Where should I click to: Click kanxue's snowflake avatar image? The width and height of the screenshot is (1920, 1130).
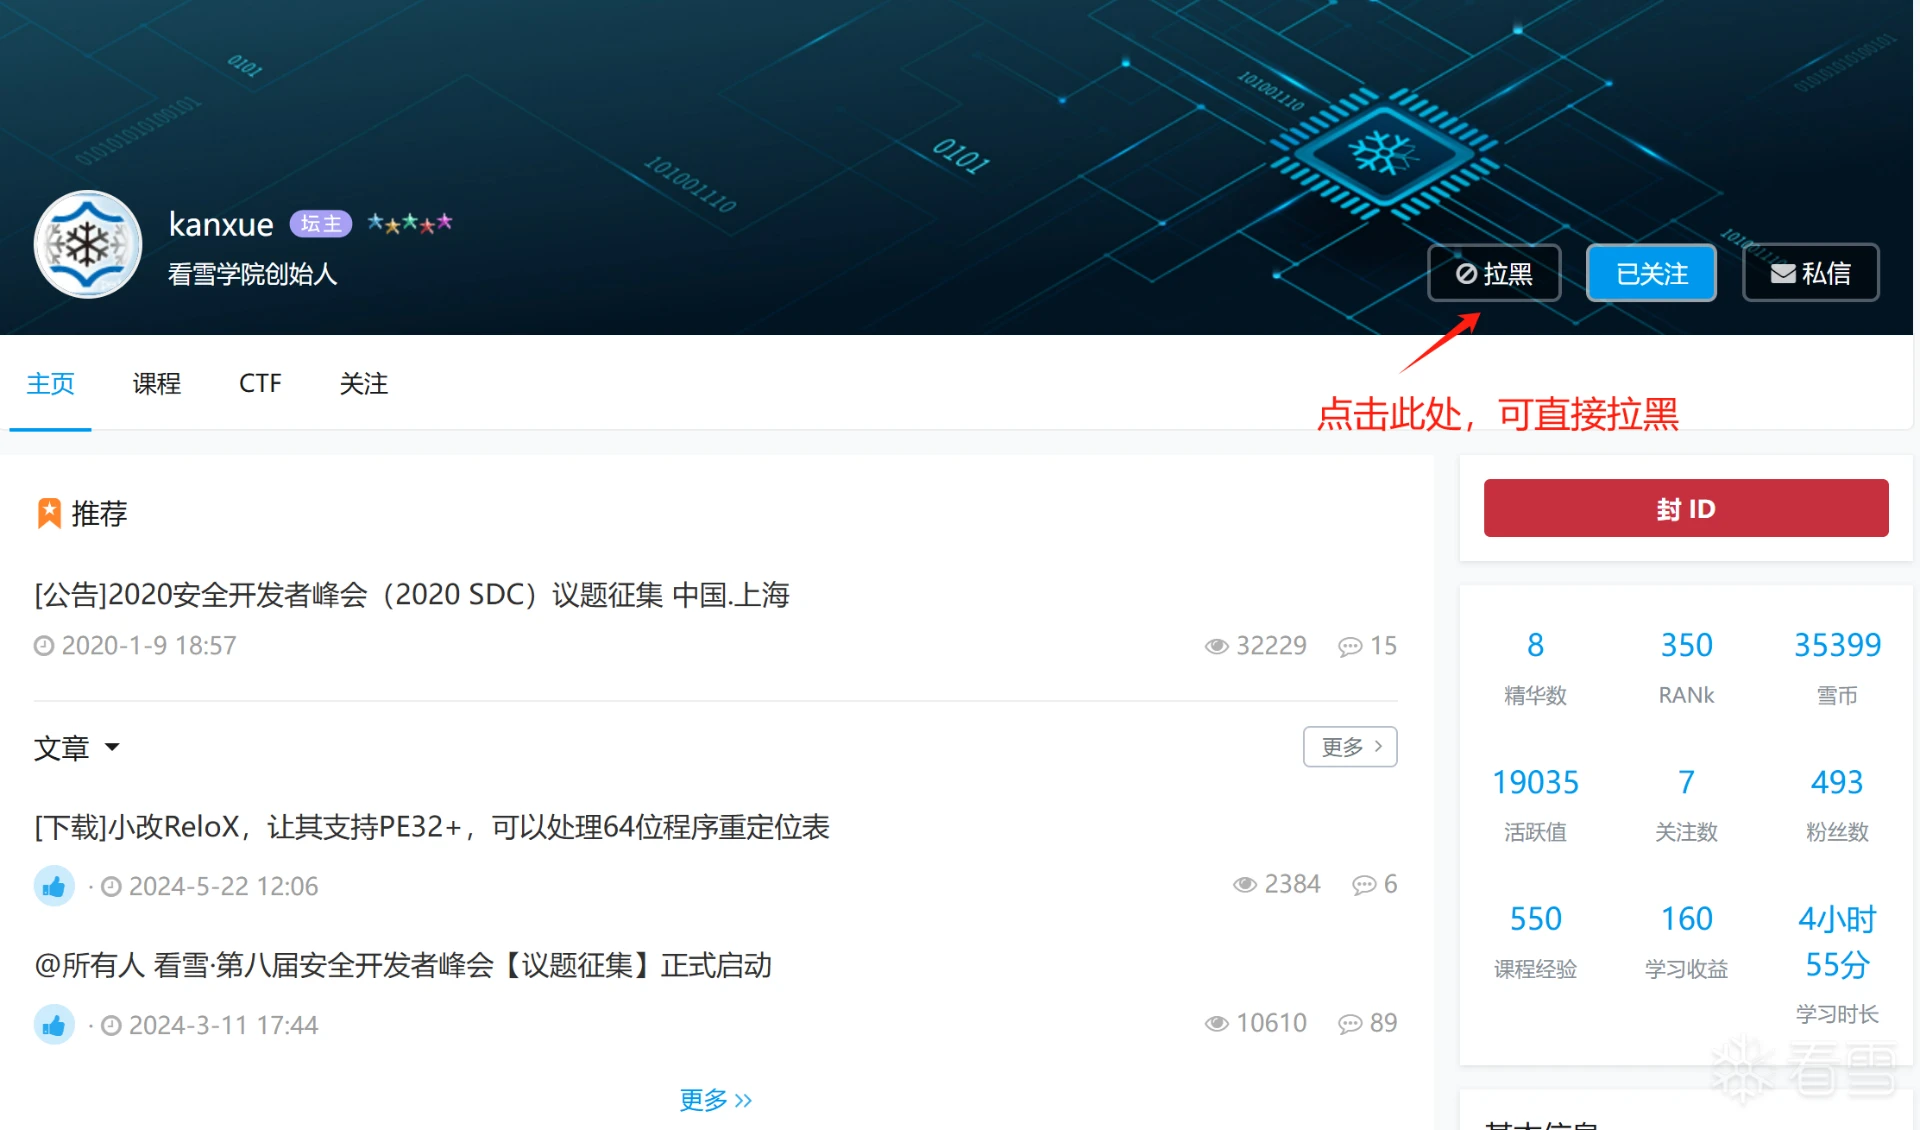(88, 245)
